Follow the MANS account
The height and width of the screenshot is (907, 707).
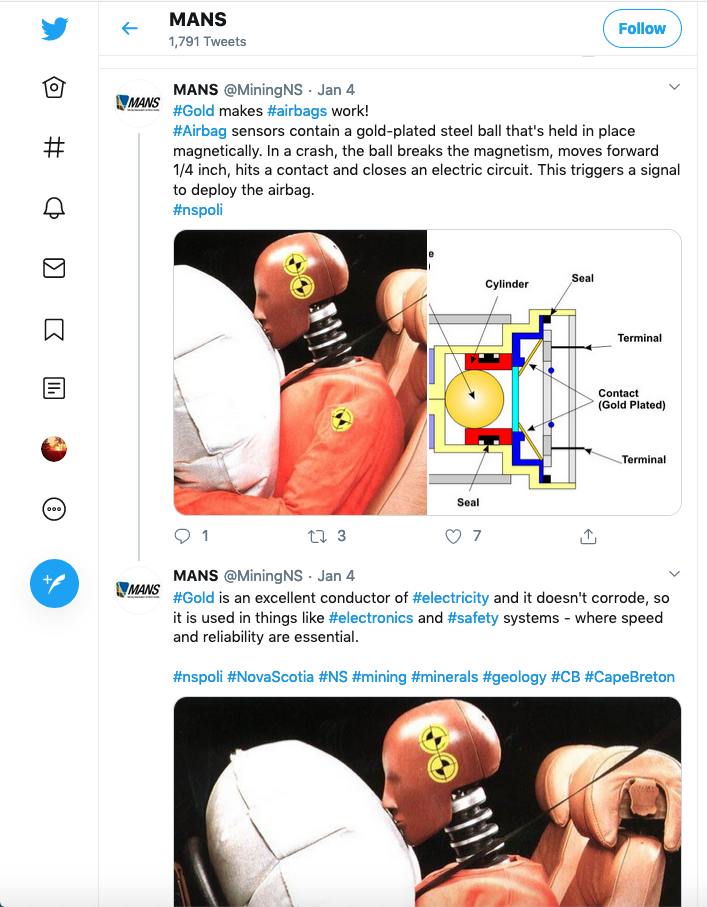click(x=642, y=28)
